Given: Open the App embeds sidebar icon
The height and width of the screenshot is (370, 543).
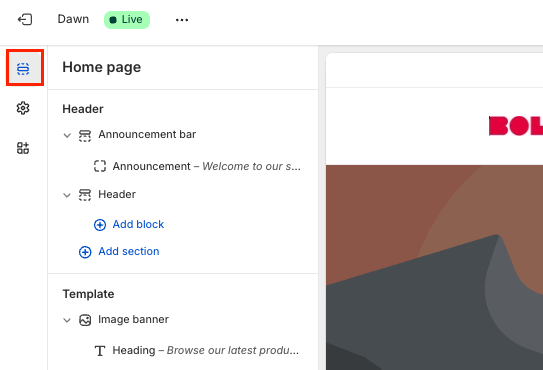Looking at the screenshot, I should pyautogui.click(x=23, y=148).
